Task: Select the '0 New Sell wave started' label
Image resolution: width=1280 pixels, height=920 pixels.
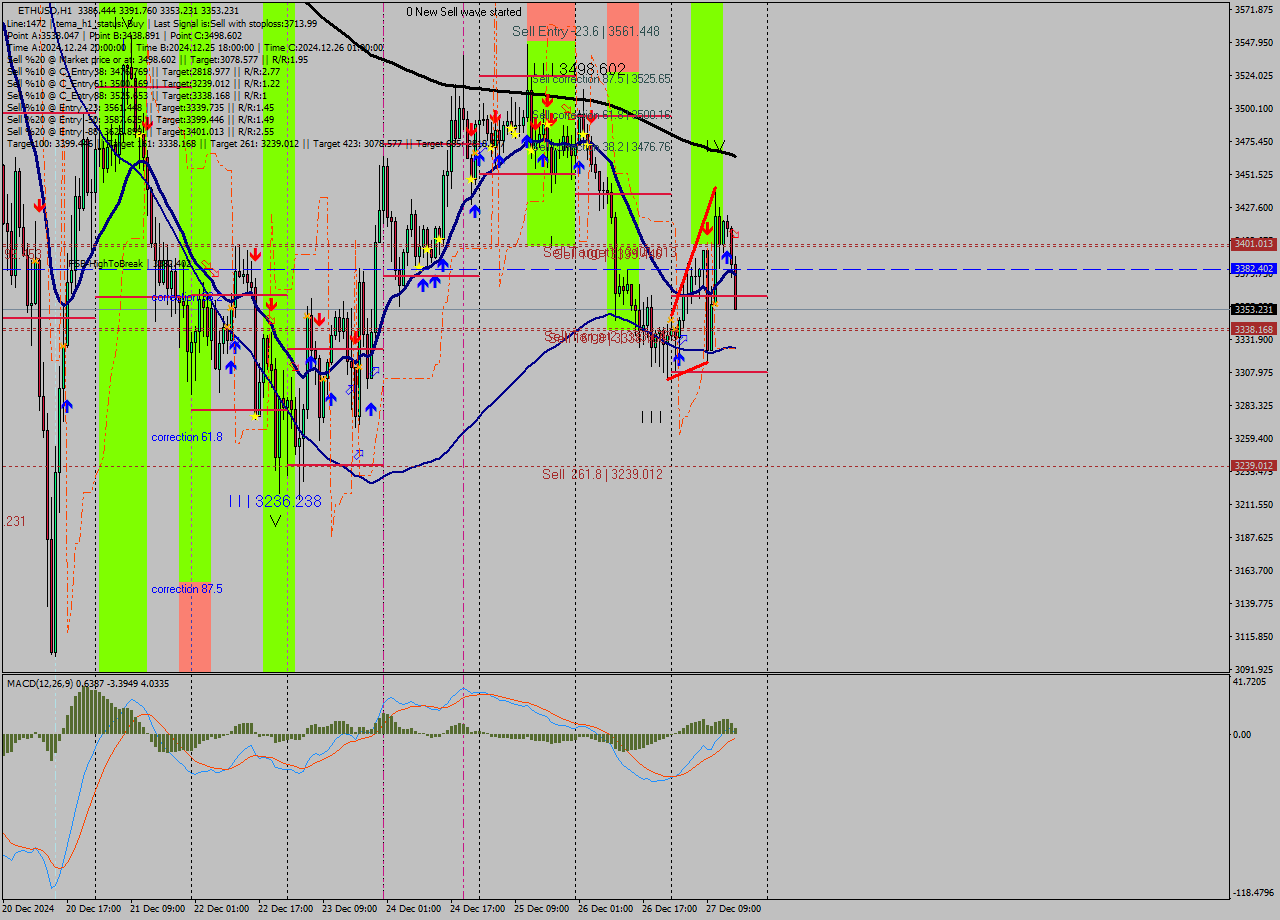Action: coord(464,12)
